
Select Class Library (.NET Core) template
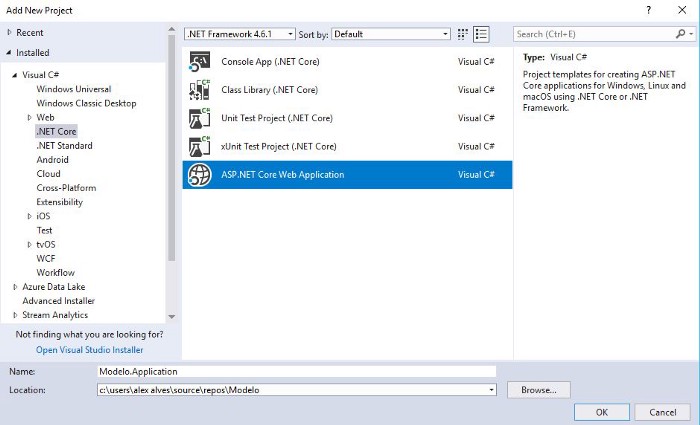pos(347,90)
